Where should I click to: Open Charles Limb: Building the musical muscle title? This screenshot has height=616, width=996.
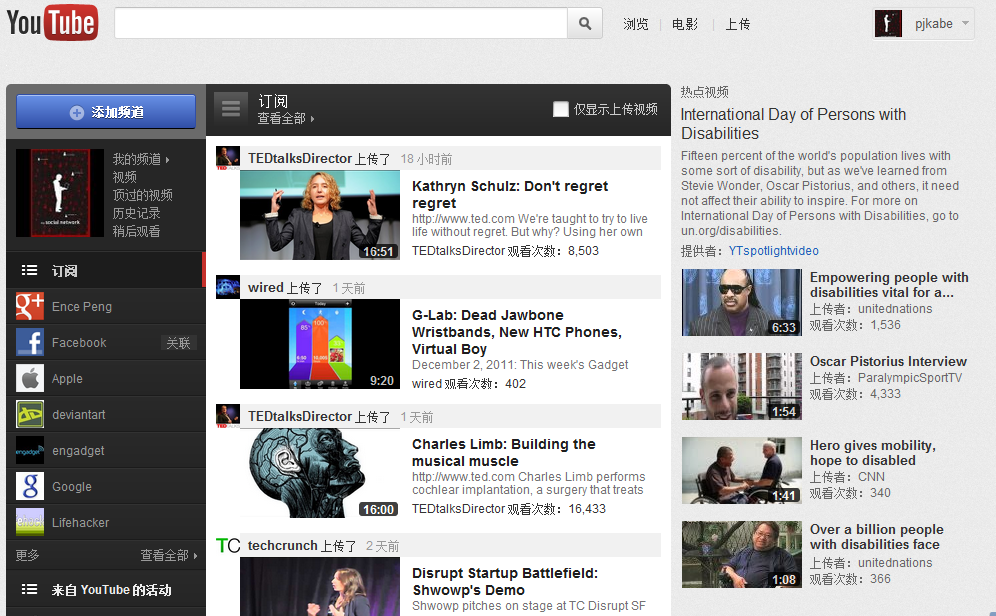coord(503,452)
